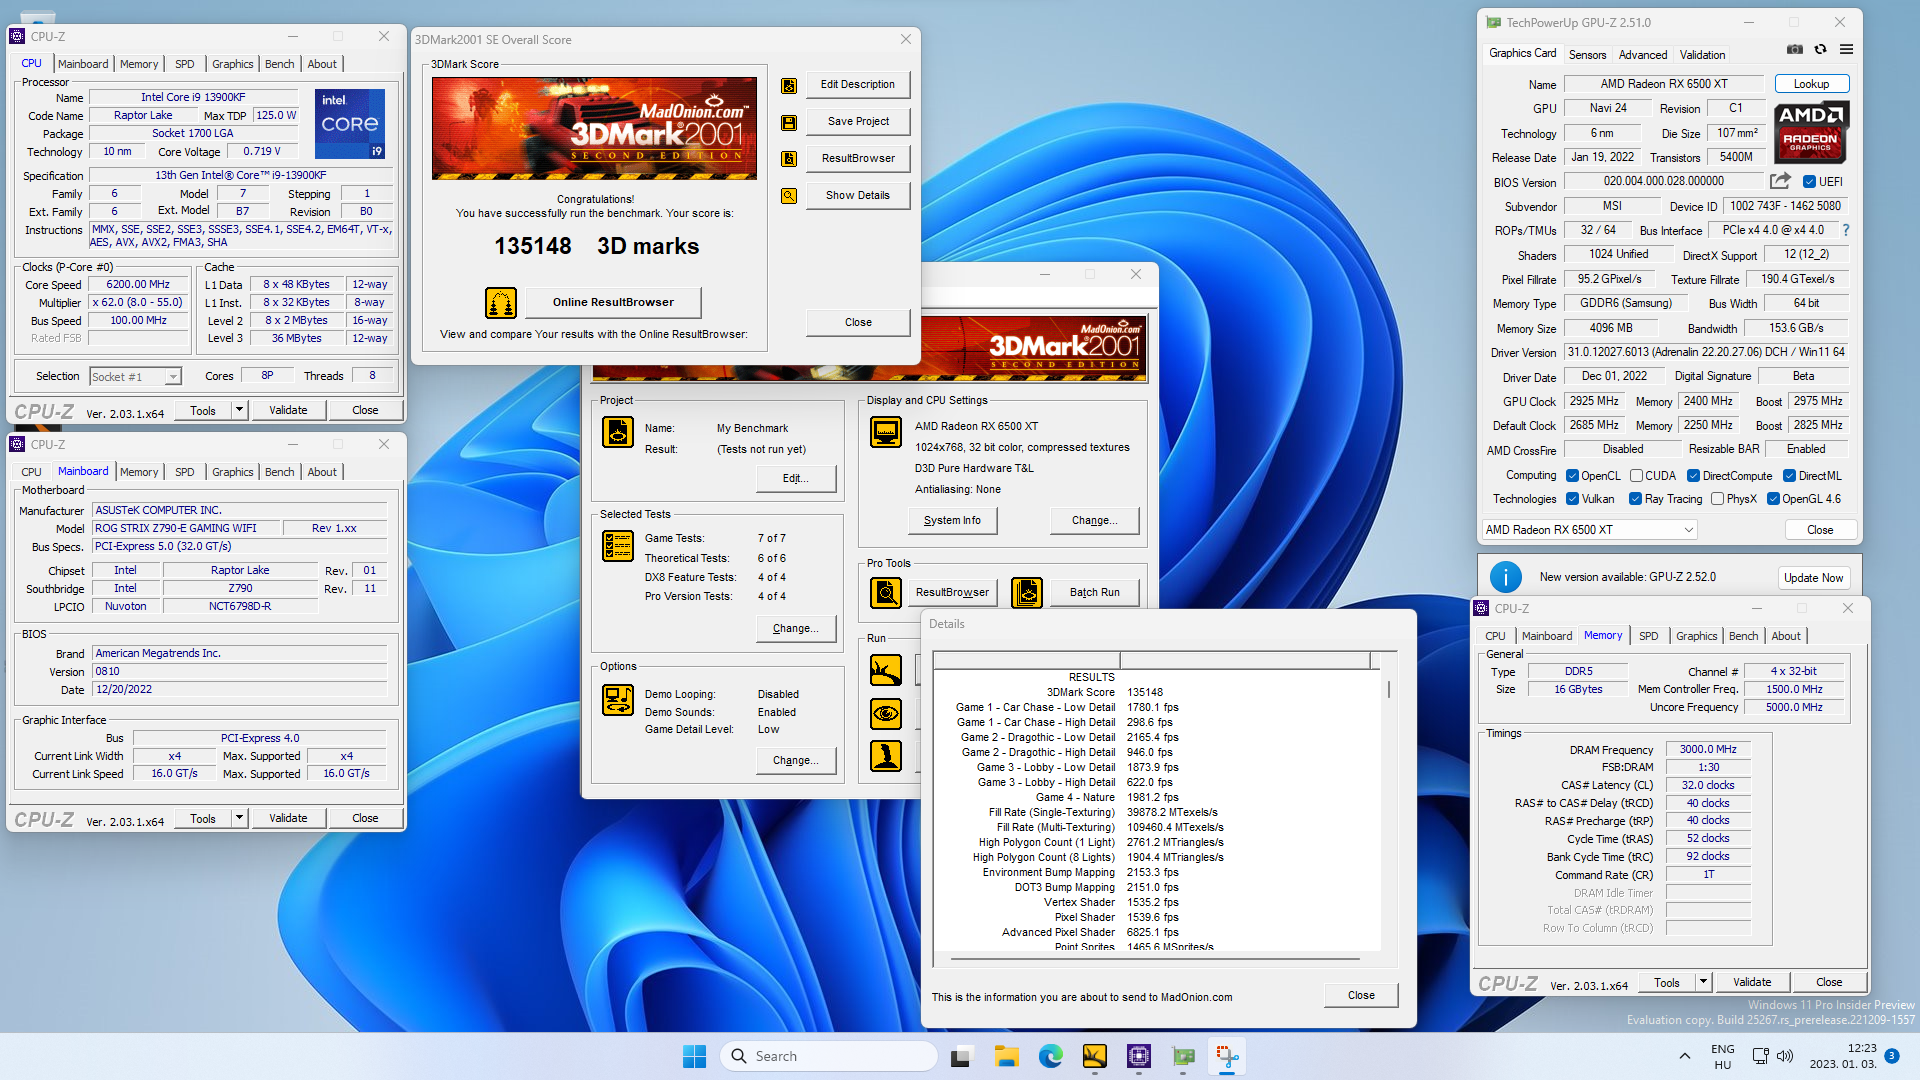The height and width of the screenshot is (1080, 1920).
Task: Switch to the Validation tab in GPU-Z
Action: pyautogui.click(x=1702, y=55)
